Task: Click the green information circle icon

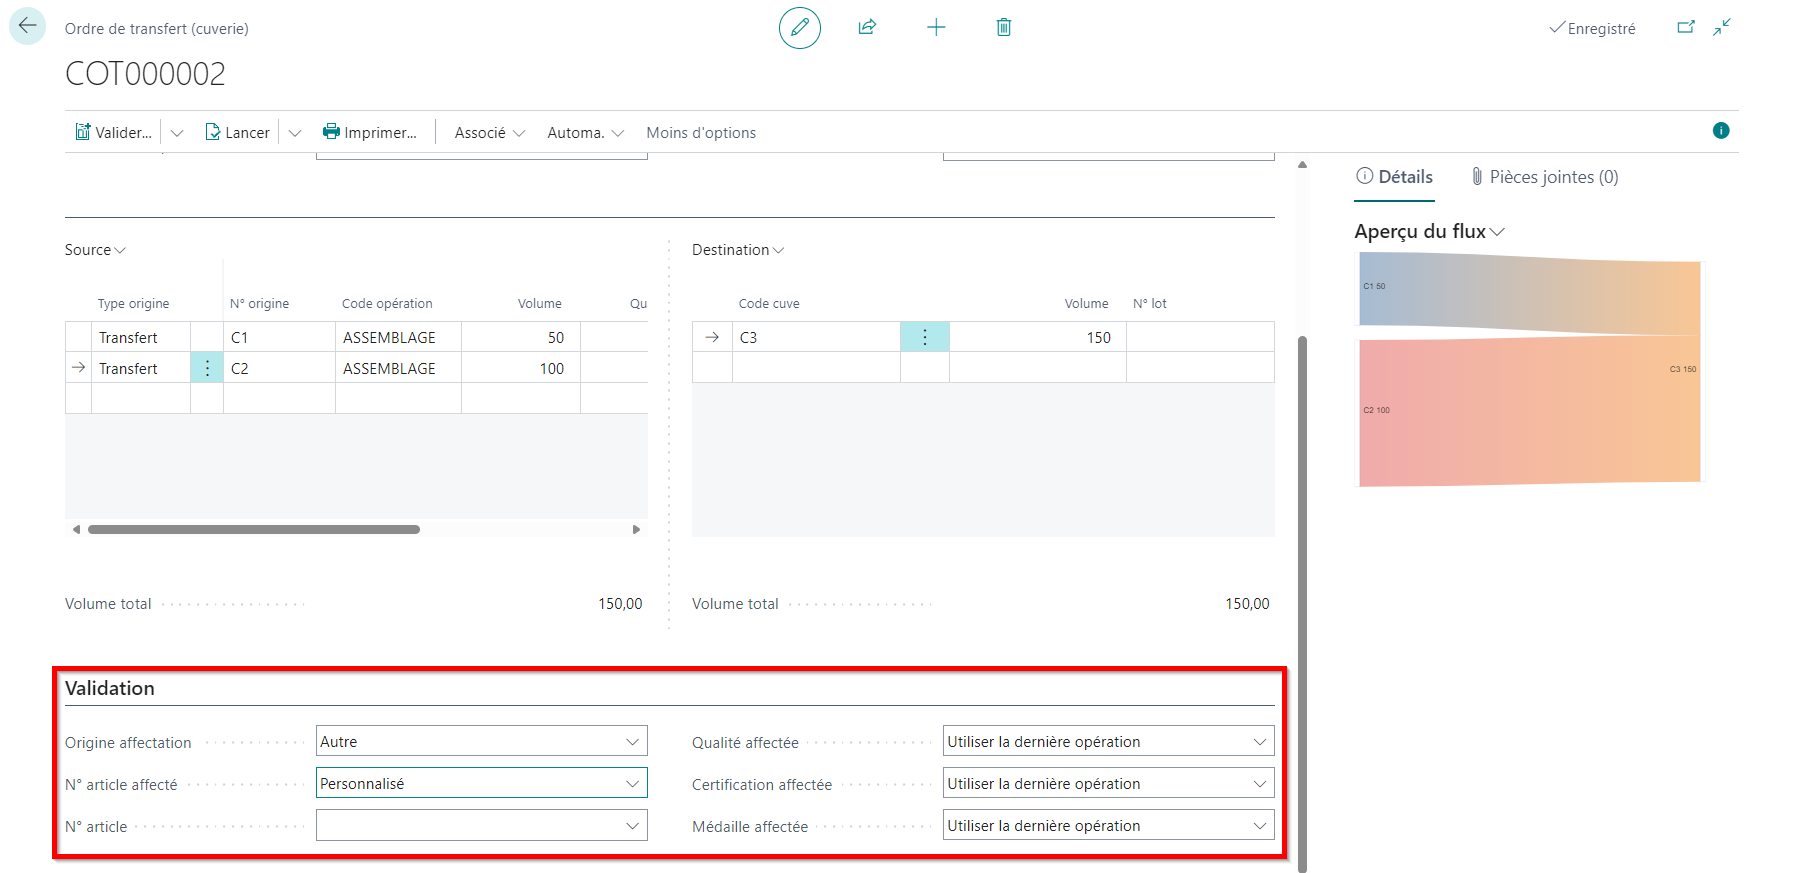Action: coord(1721,130)
